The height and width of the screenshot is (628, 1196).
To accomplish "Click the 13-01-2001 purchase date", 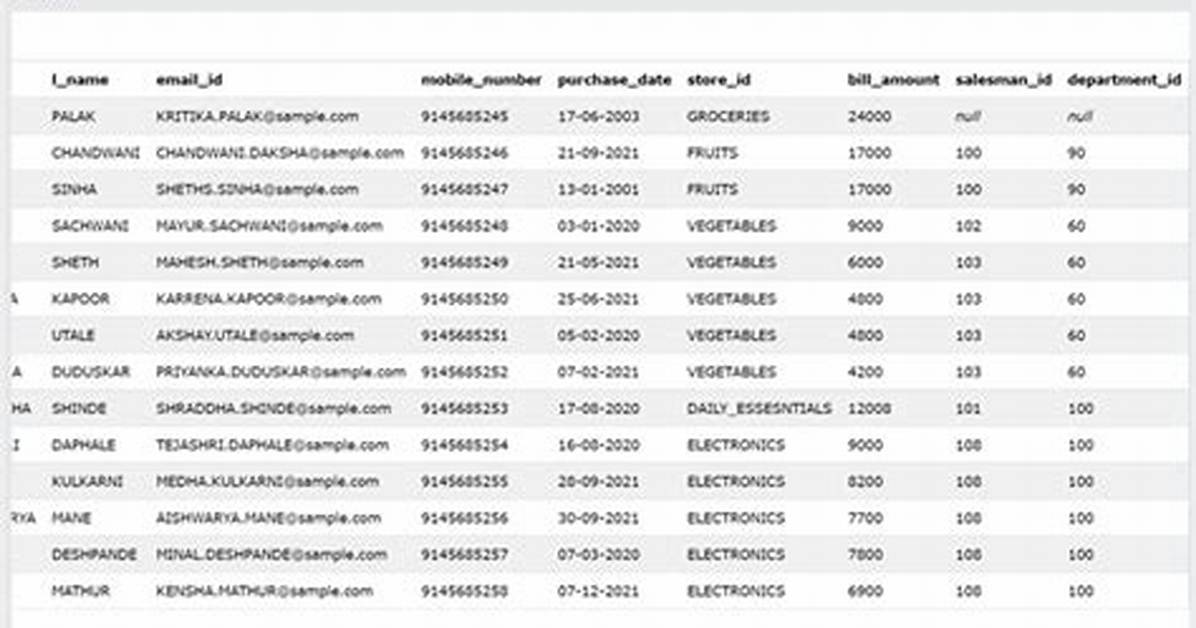I will (598, 190).
